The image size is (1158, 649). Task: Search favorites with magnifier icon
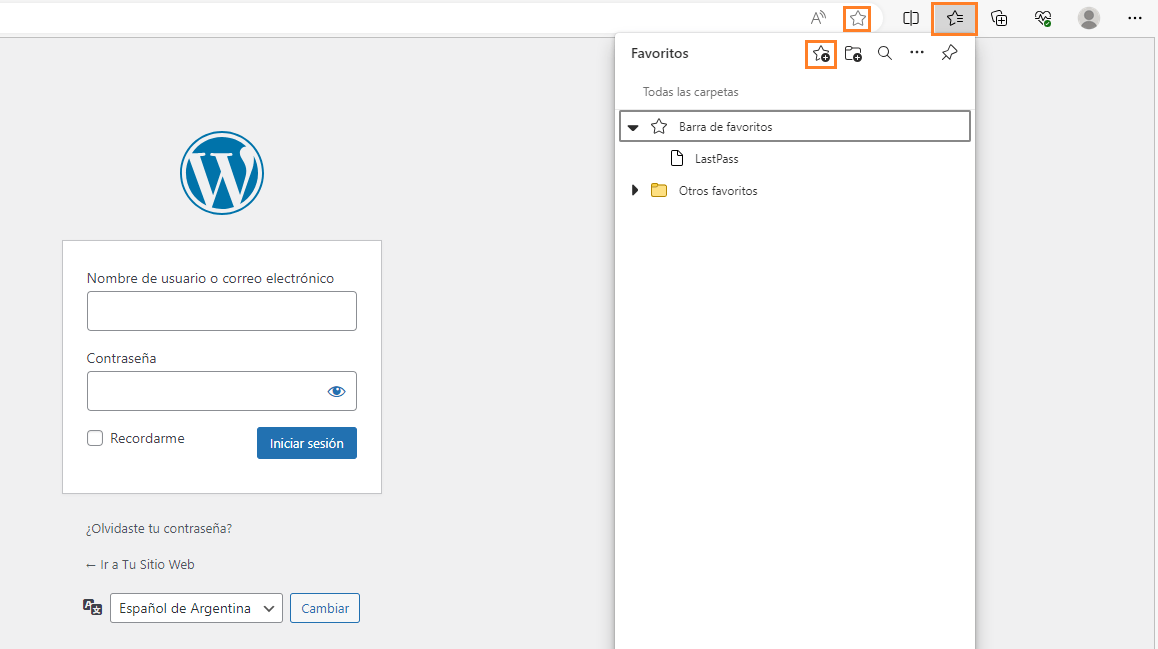(x=885, y=54)
